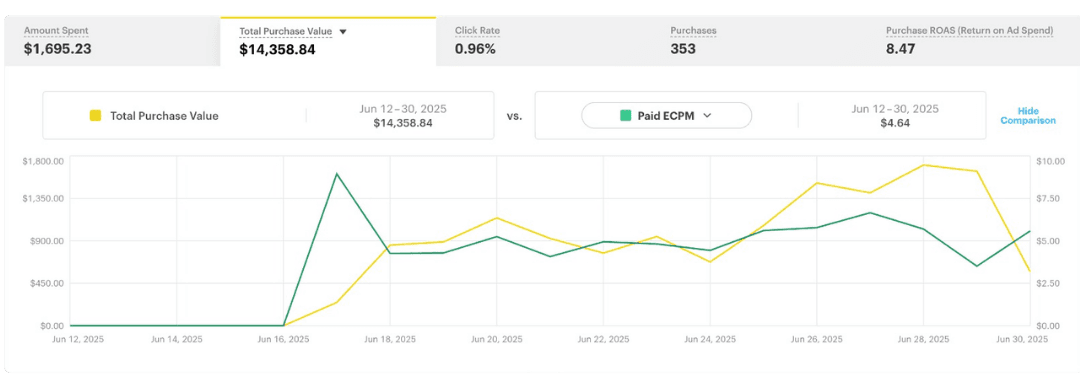The height and width of the screenshot is (388, 1080).
Task: Click the Jun 16, 2025 axis label
Action: coord(283,339)
